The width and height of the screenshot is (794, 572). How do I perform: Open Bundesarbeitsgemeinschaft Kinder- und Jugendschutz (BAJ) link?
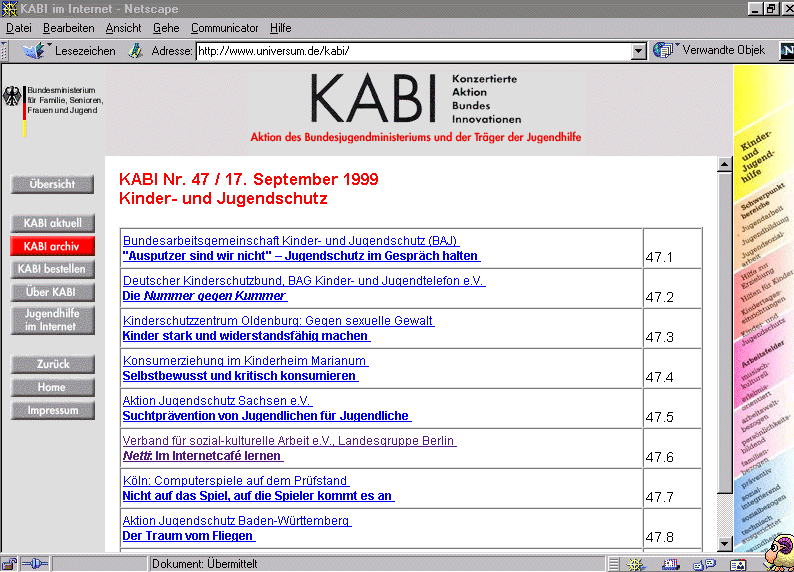click(x=291, y=240)
